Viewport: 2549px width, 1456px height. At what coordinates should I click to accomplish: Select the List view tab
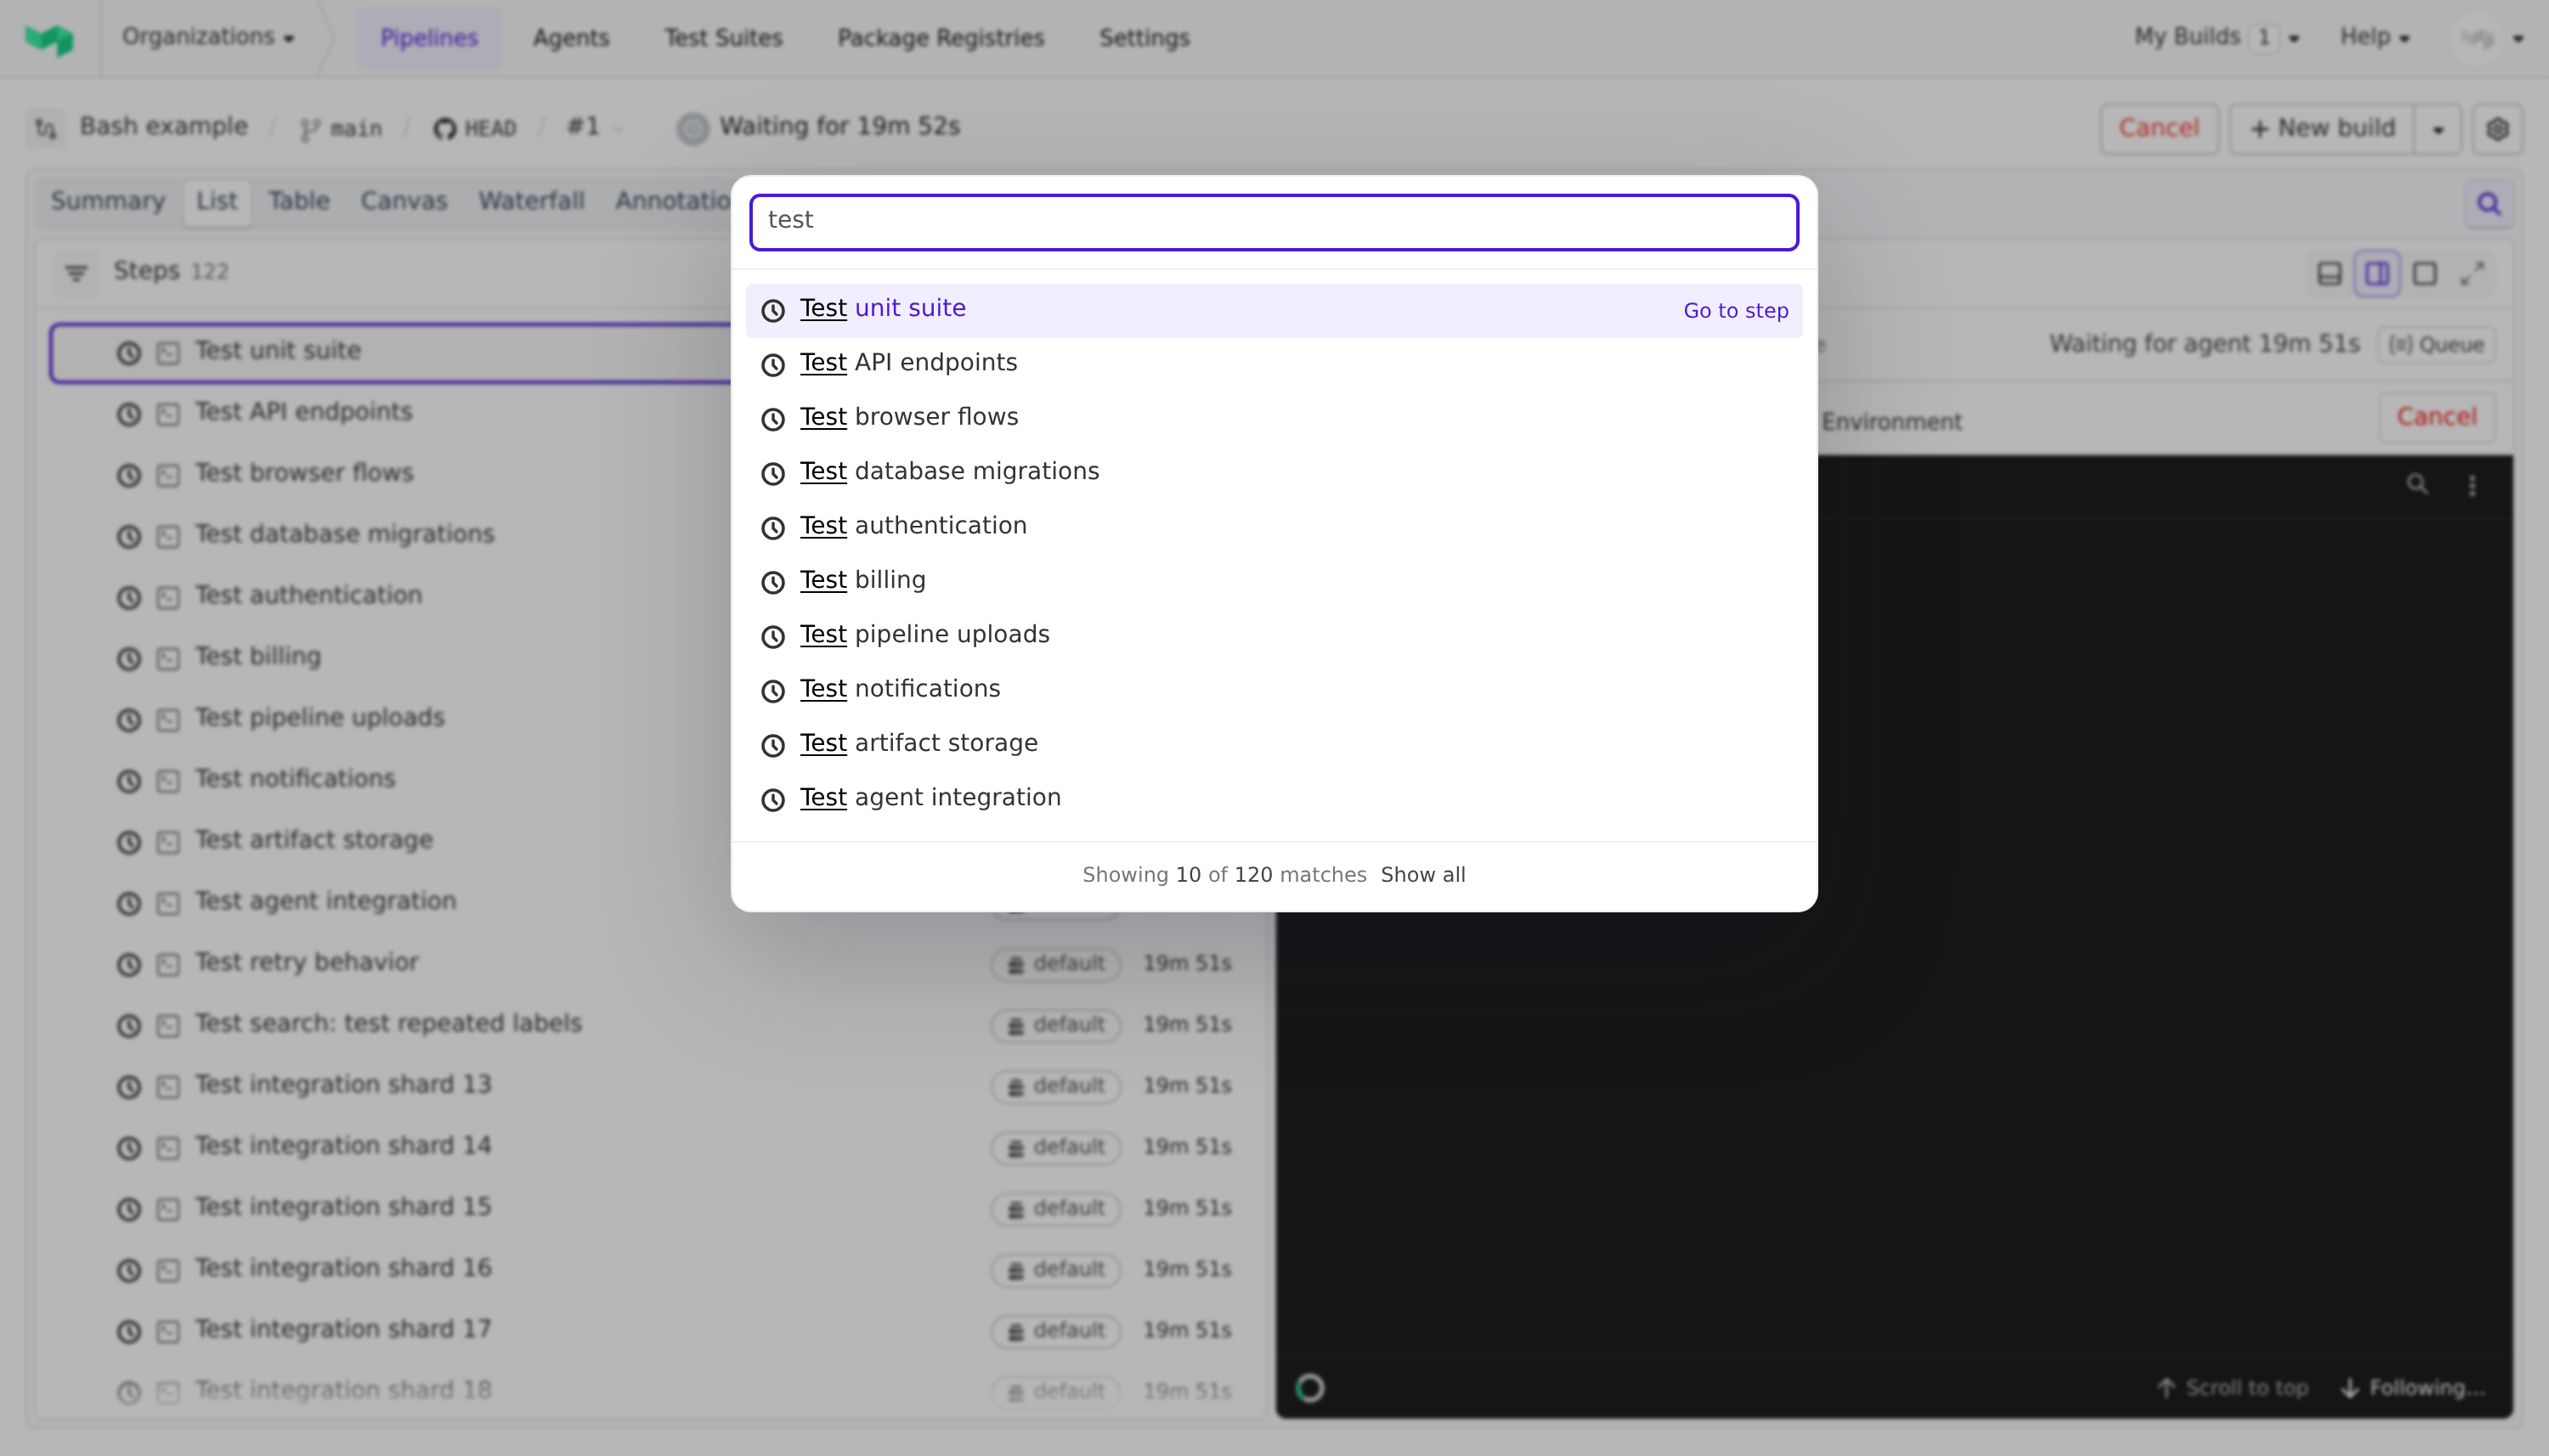click(217, 201)
